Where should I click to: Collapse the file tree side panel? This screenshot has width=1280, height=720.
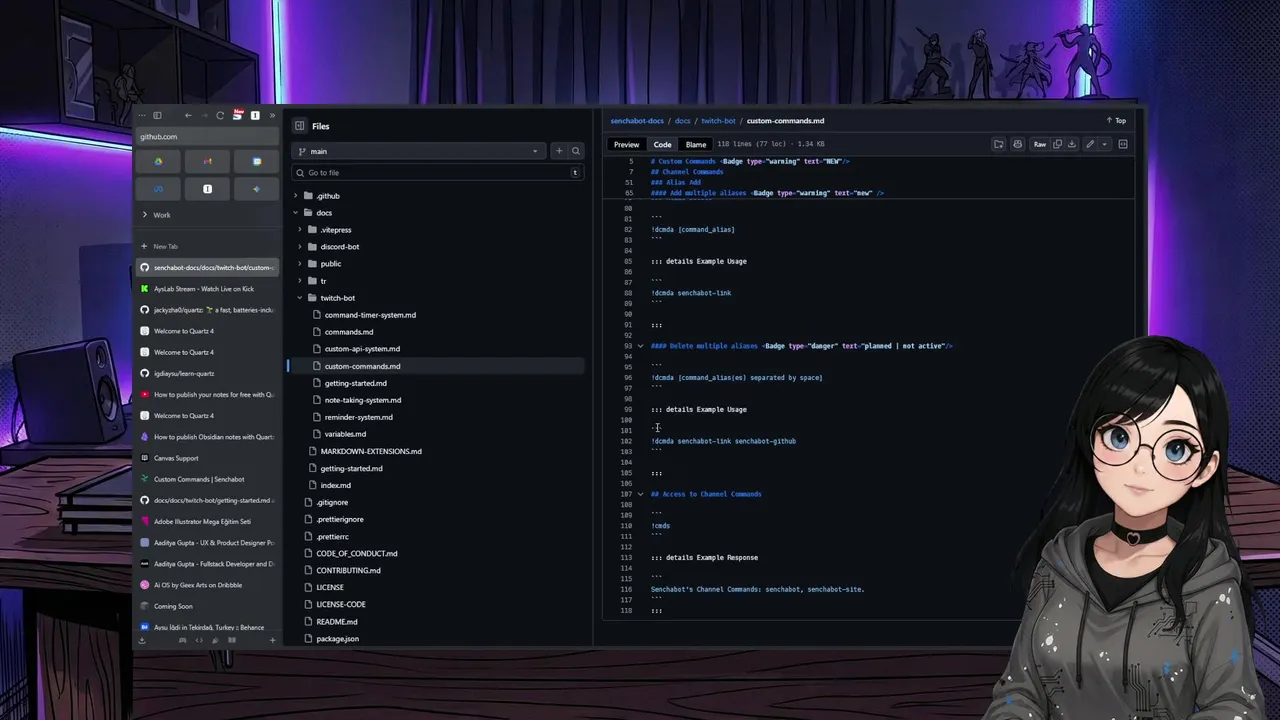pyautogui.click(x=299, y=126)
